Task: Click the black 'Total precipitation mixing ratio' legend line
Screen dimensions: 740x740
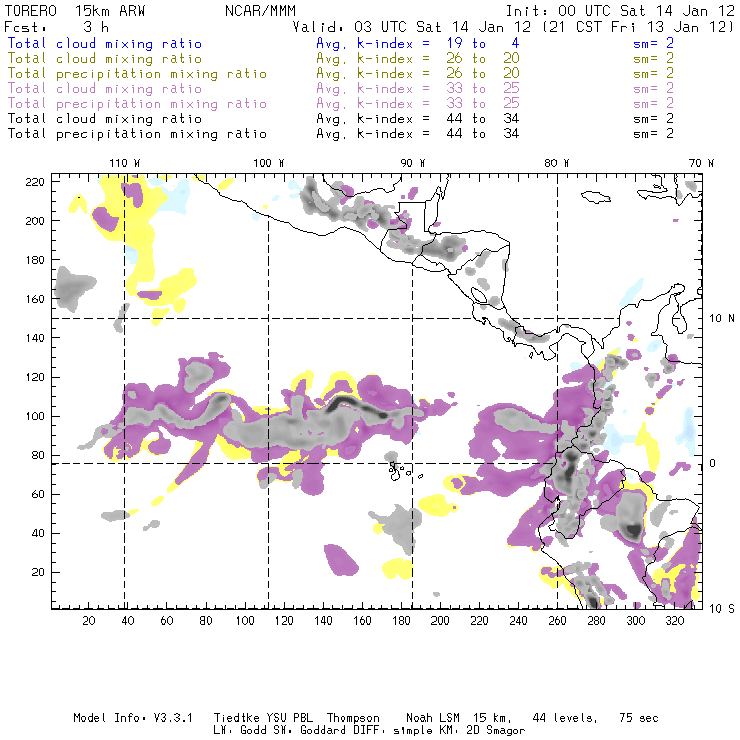Action: [x=137, y=134]
